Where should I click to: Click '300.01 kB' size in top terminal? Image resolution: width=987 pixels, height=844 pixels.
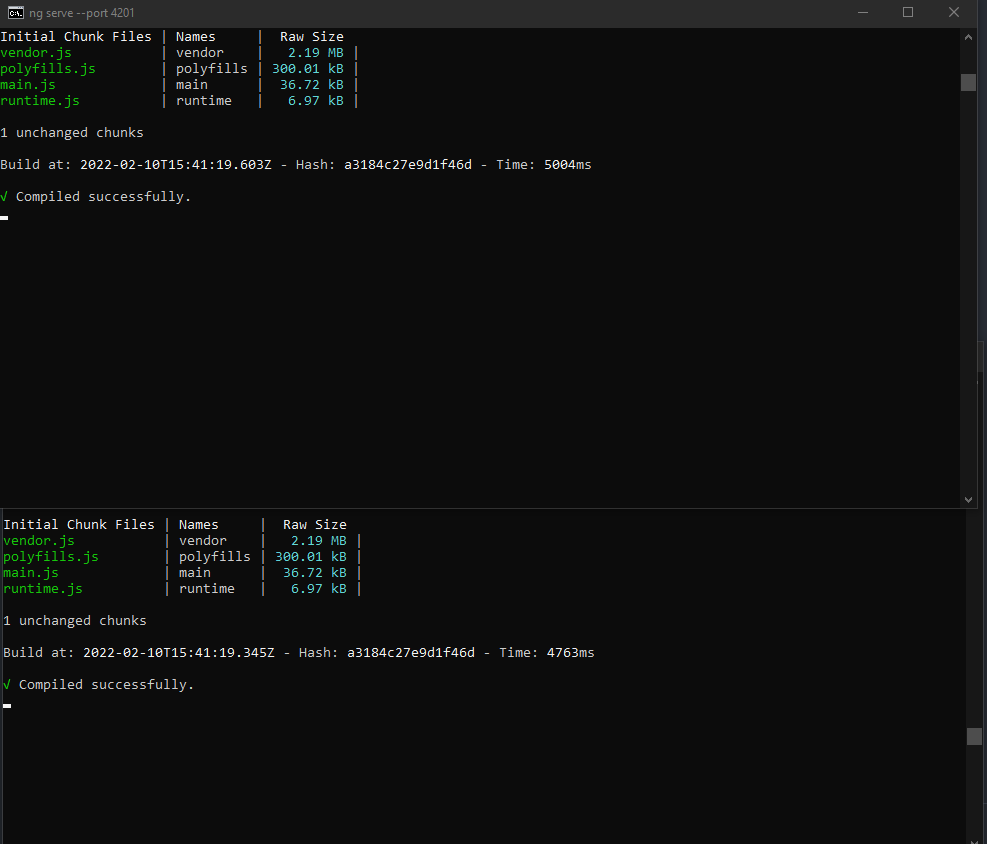[308, 69]
